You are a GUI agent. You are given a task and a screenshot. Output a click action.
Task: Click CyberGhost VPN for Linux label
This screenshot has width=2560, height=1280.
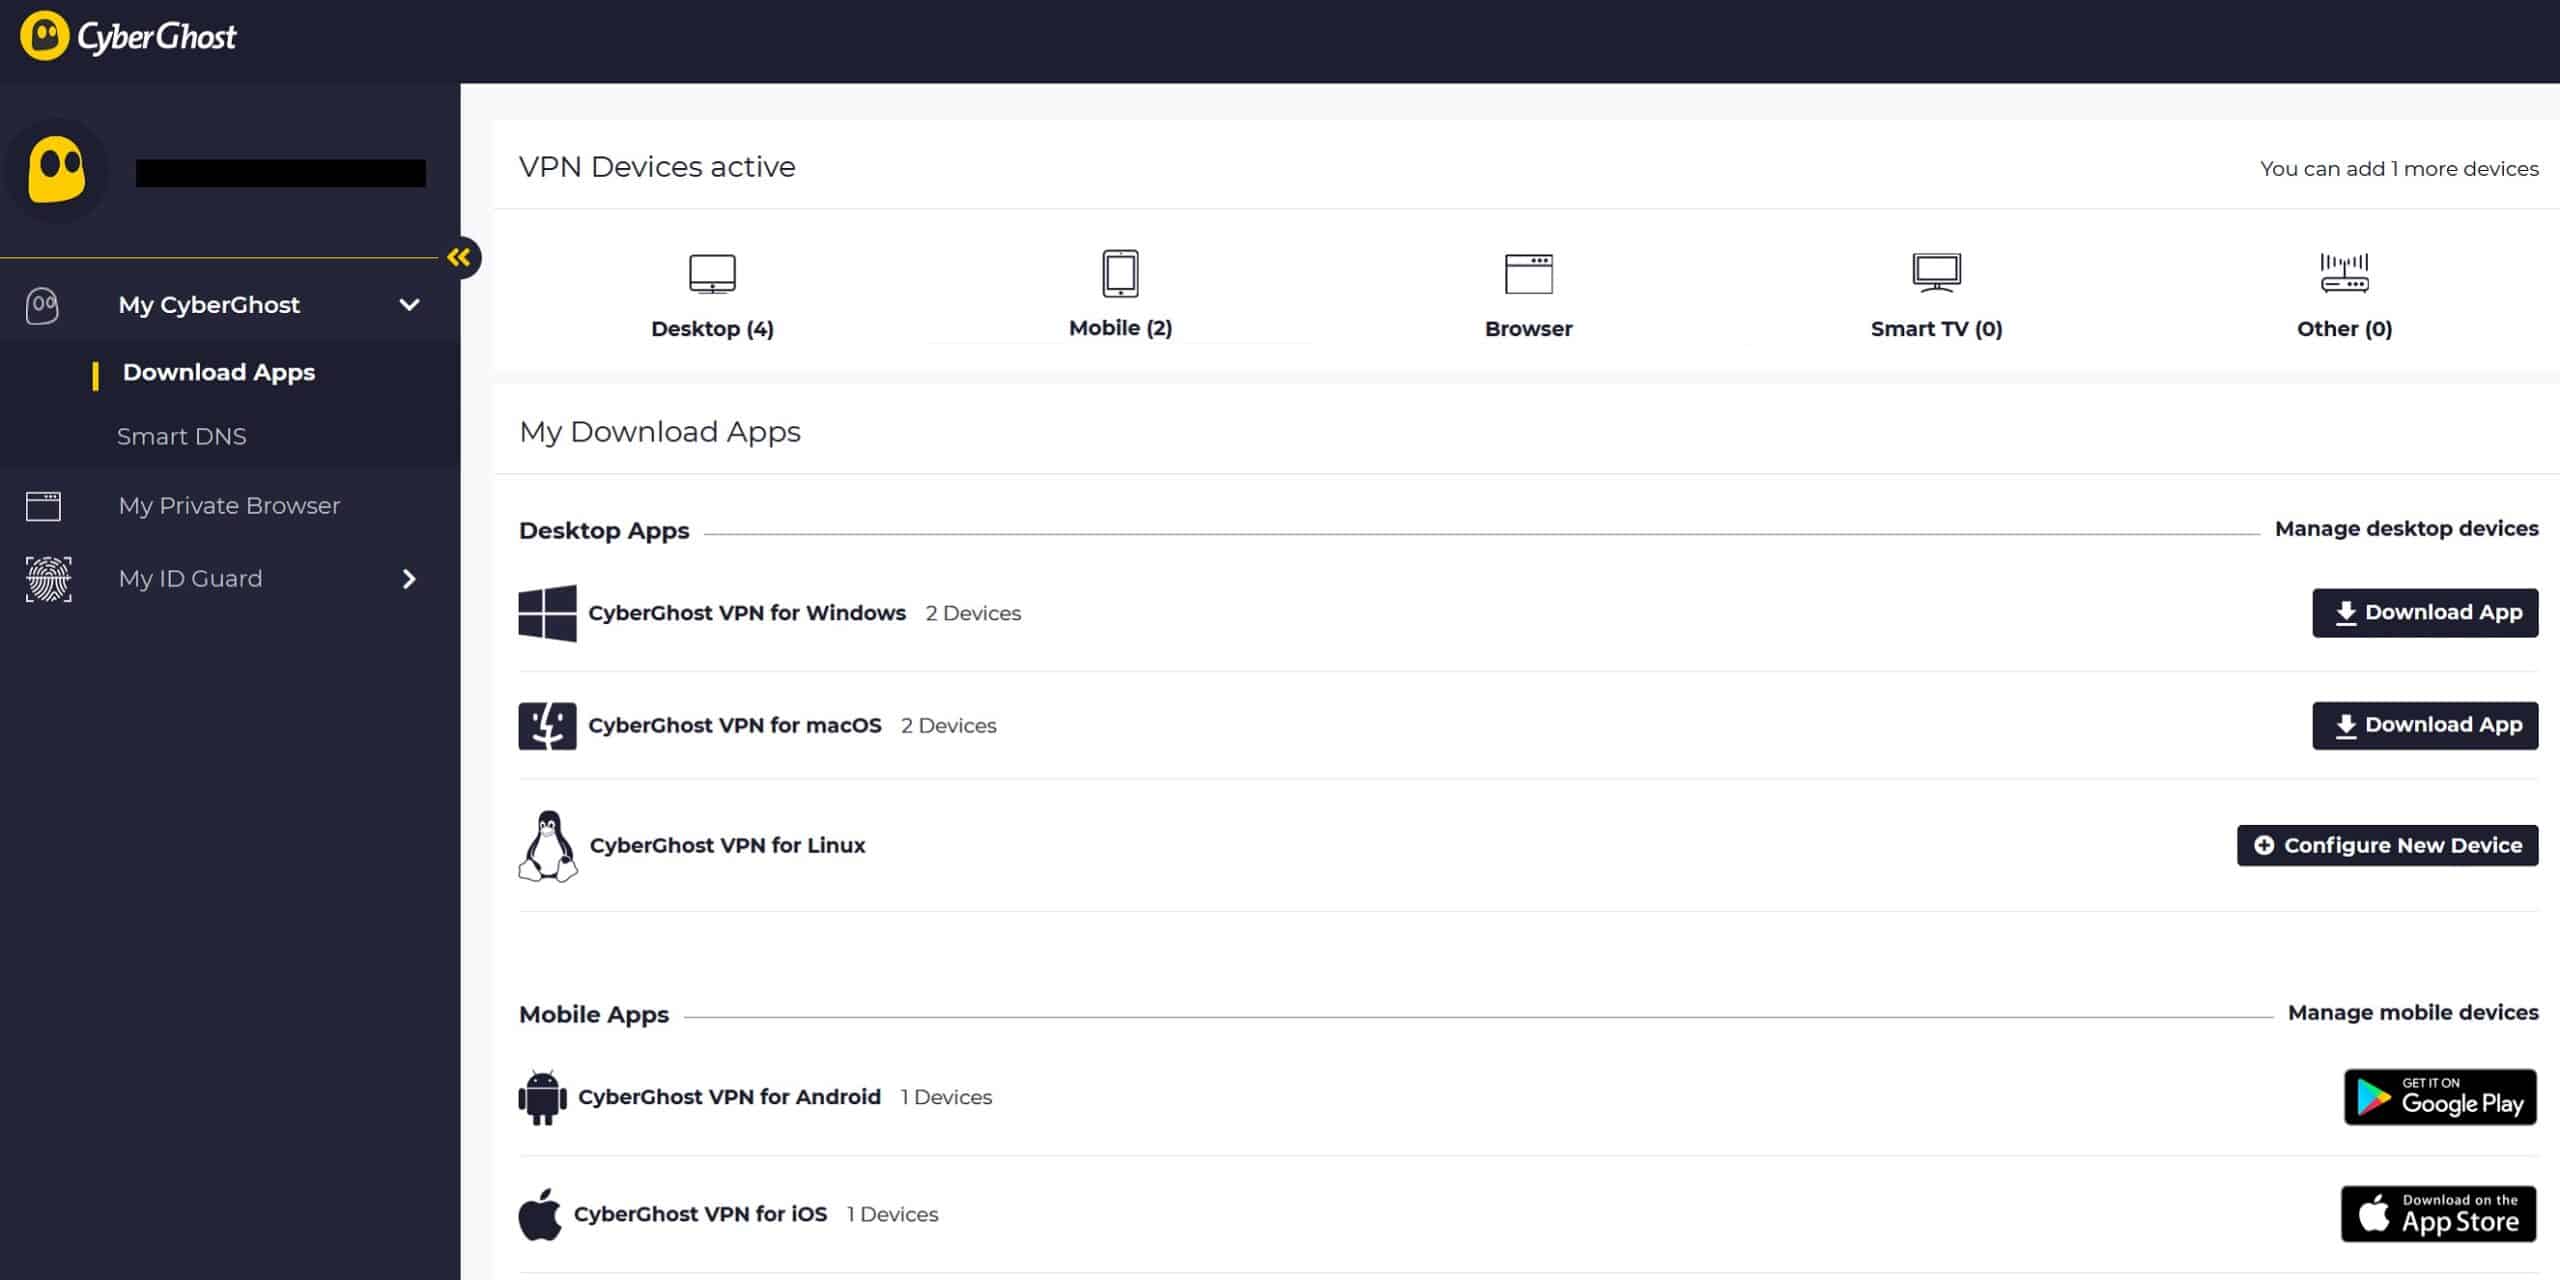click(x=727, y=845)
